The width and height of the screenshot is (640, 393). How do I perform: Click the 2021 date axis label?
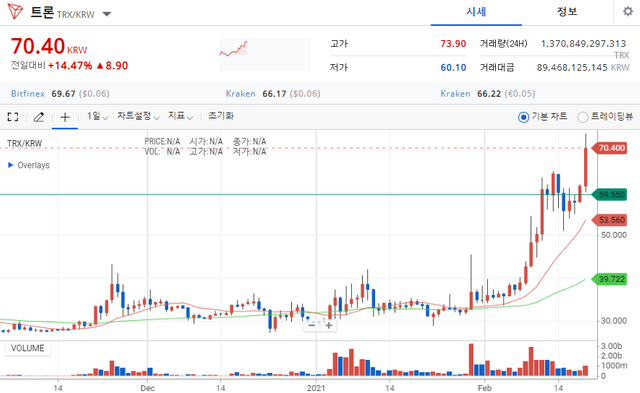point(316,388)
